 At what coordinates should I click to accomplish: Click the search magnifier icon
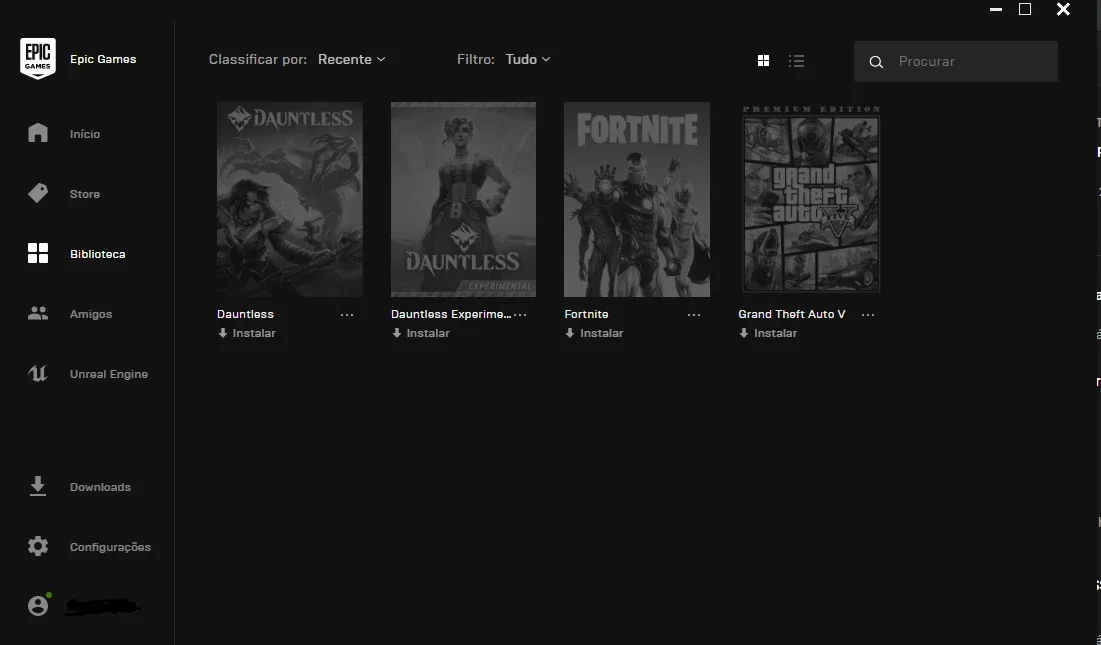tap(876, 62)
